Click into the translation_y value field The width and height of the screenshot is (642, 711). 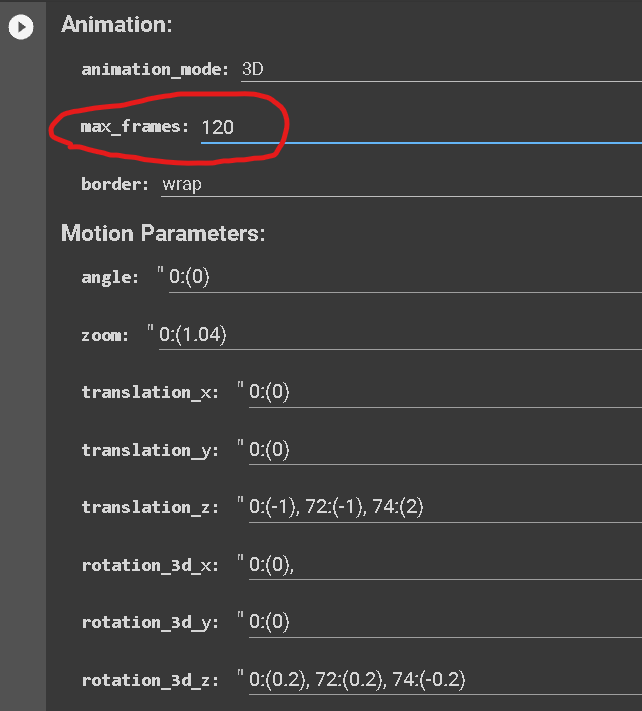click(445, 450)
